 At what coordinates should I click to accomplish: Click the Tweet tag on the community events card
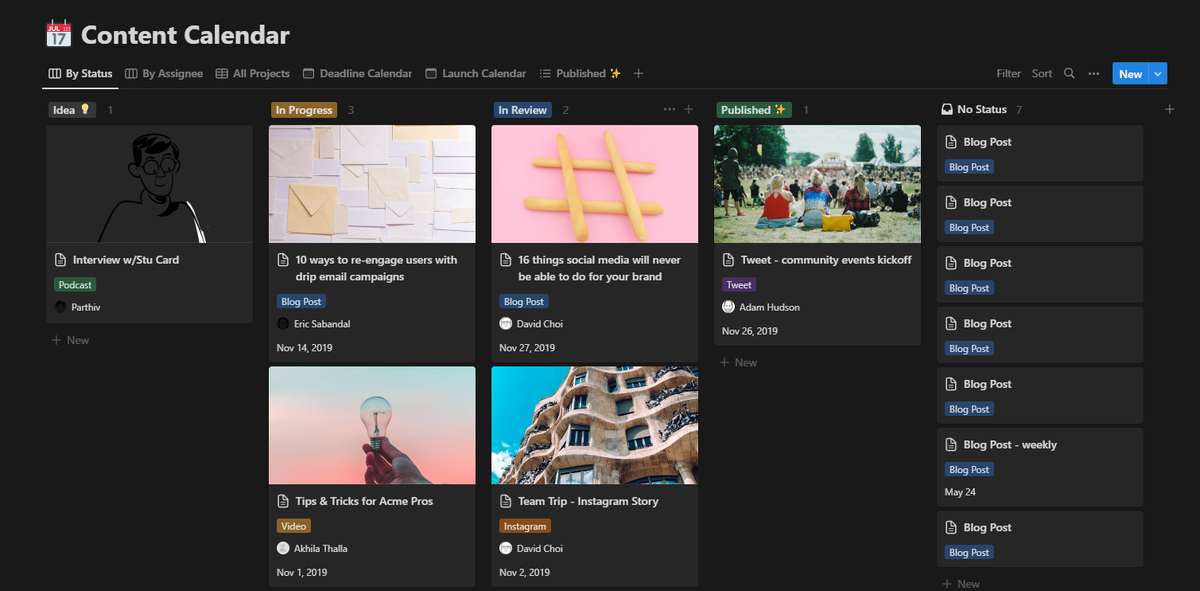739,285
